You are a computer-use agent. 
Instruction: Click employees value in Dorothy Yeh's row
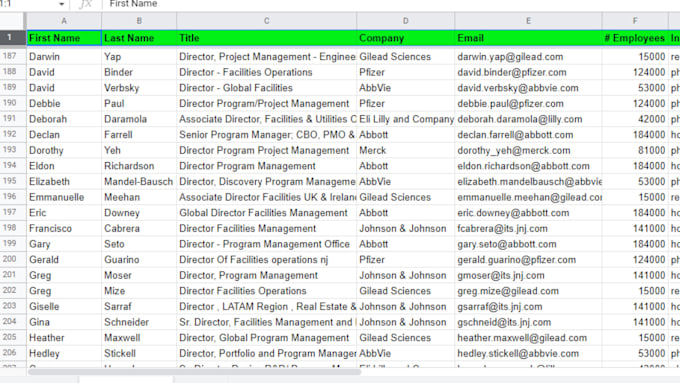(x=635, y=151)
